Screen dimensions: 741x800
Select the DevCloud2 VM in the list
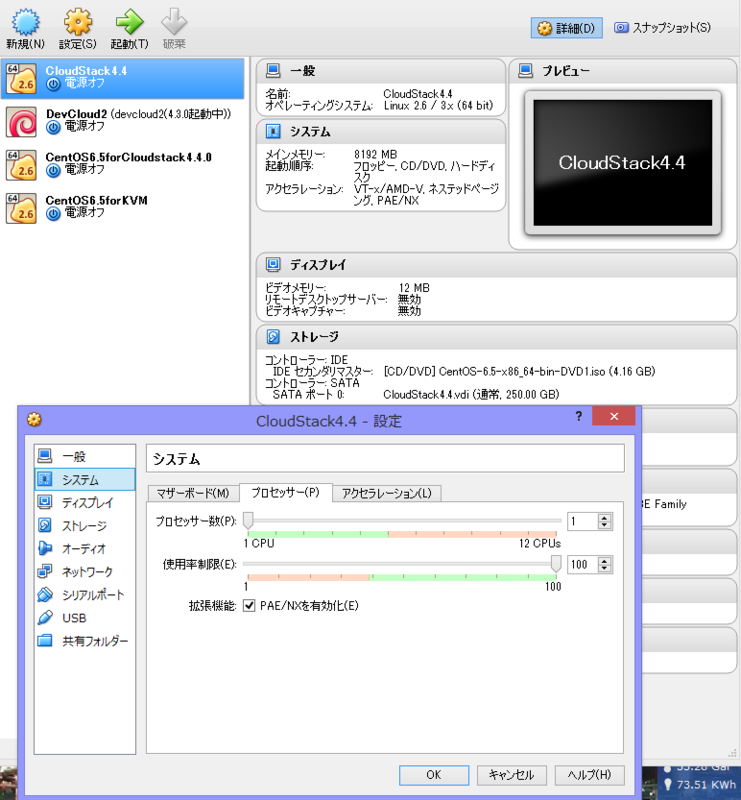(122, 121)
